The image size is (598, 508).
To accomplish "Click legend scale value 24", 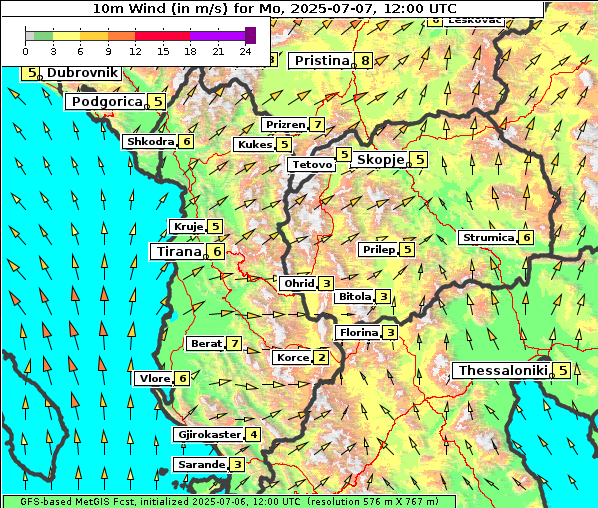I will pos(245,51).
